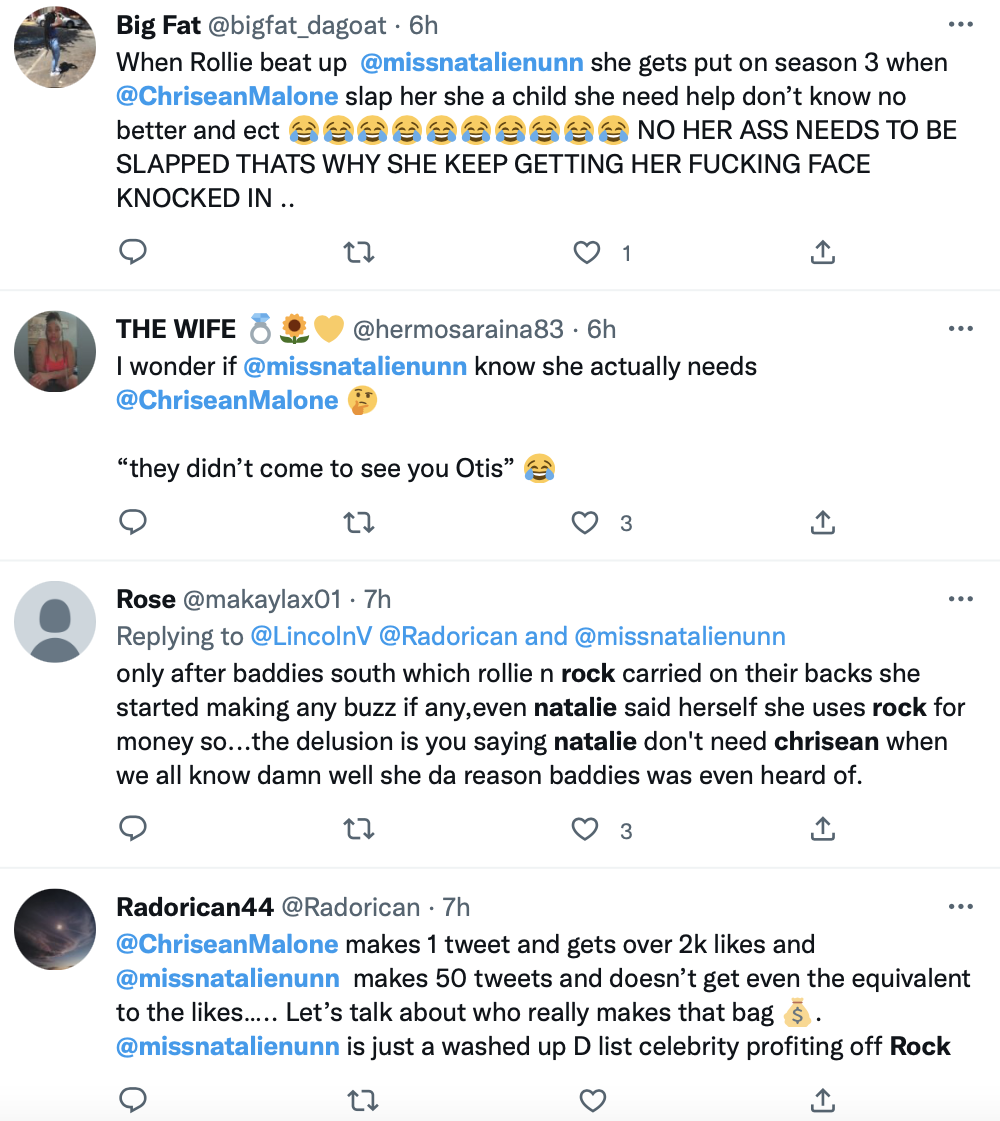The image size is (1000, 1121).
Task: Share THE WIFE's tweet
Action: [x=822, y=522]
